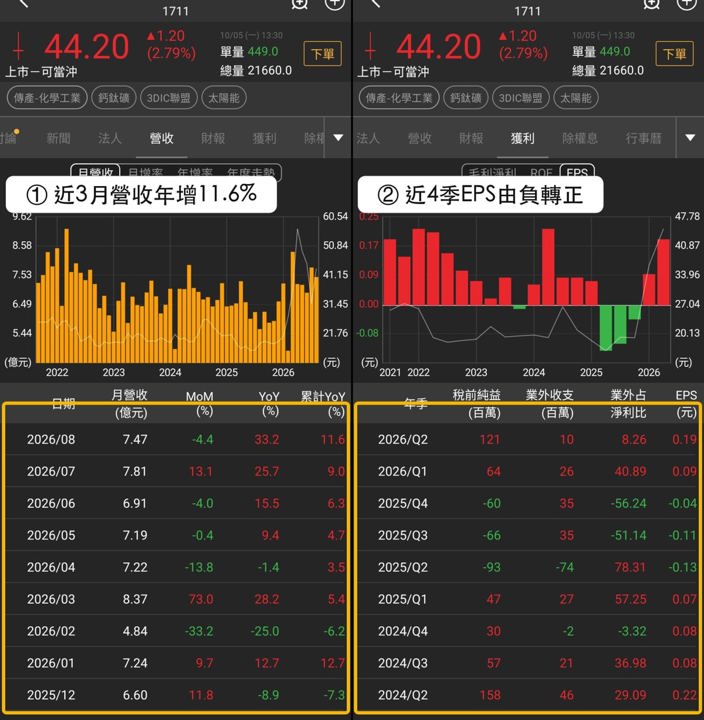Select the 鈣鈦礦 tag in right panel

coord(465,98)
